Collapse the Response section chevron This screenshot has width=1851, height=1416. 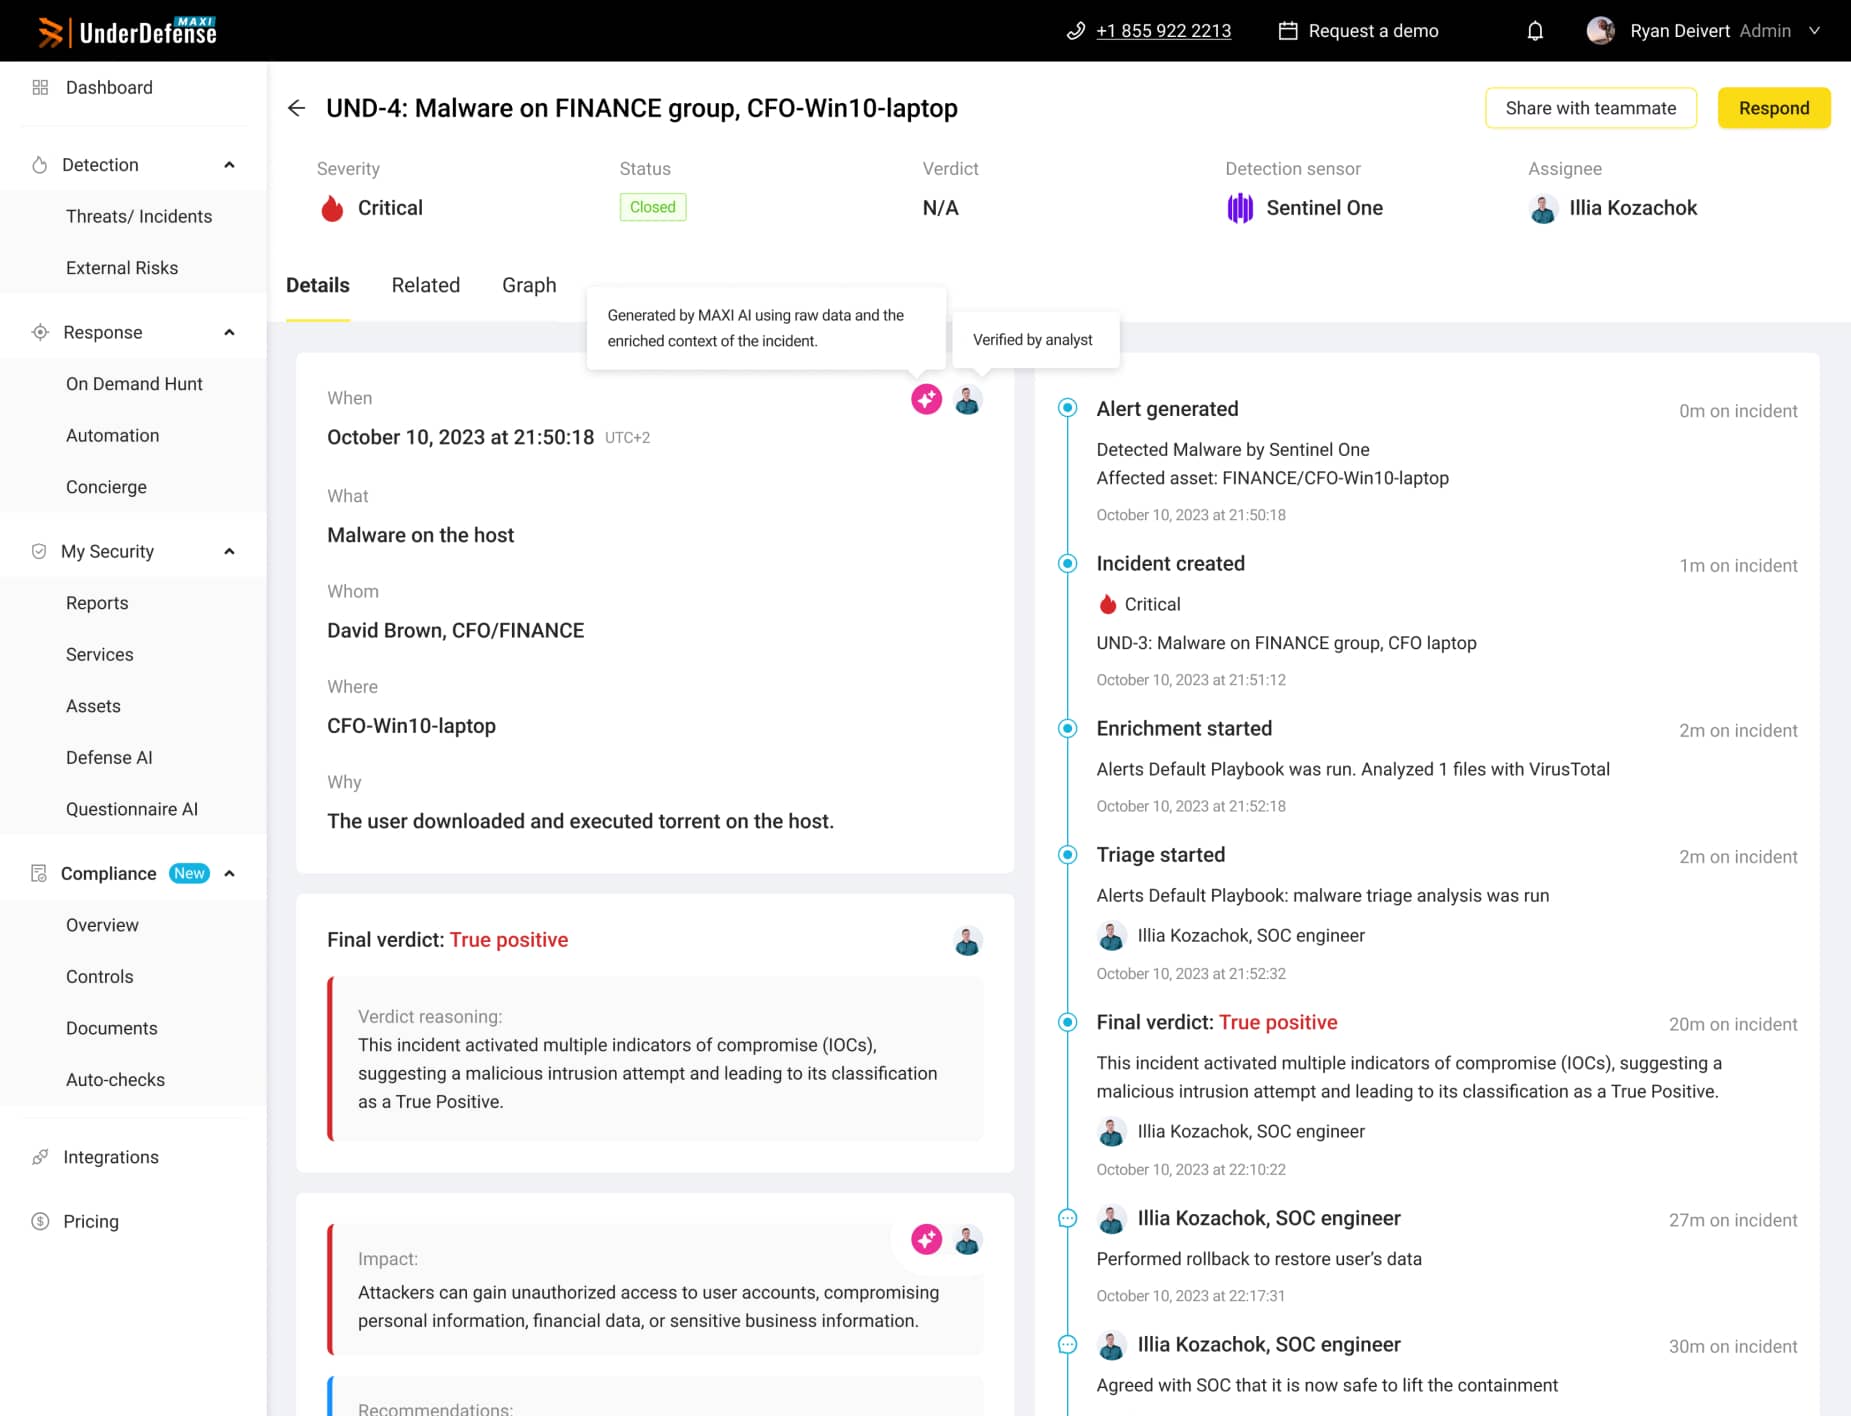229,332
